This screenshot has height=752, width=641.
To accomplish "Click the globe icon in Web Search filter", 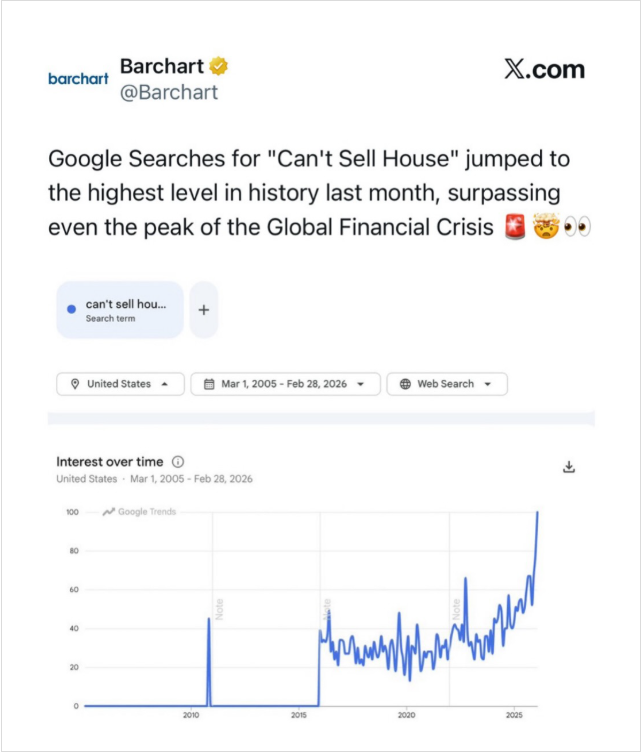I will click(x=405, y=384).
